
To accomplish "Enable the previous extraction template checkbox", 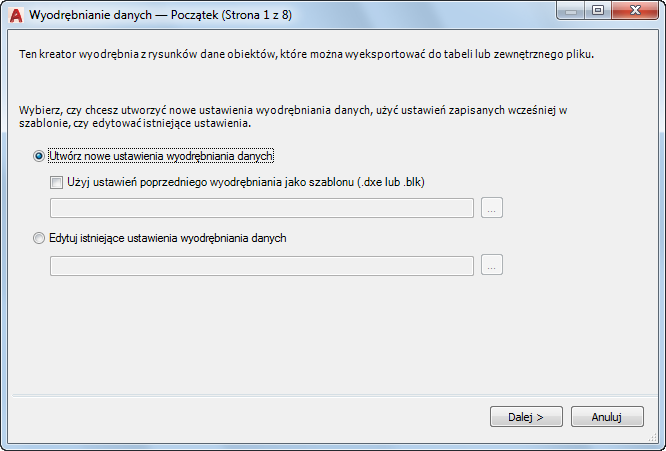I will (56, 183).
